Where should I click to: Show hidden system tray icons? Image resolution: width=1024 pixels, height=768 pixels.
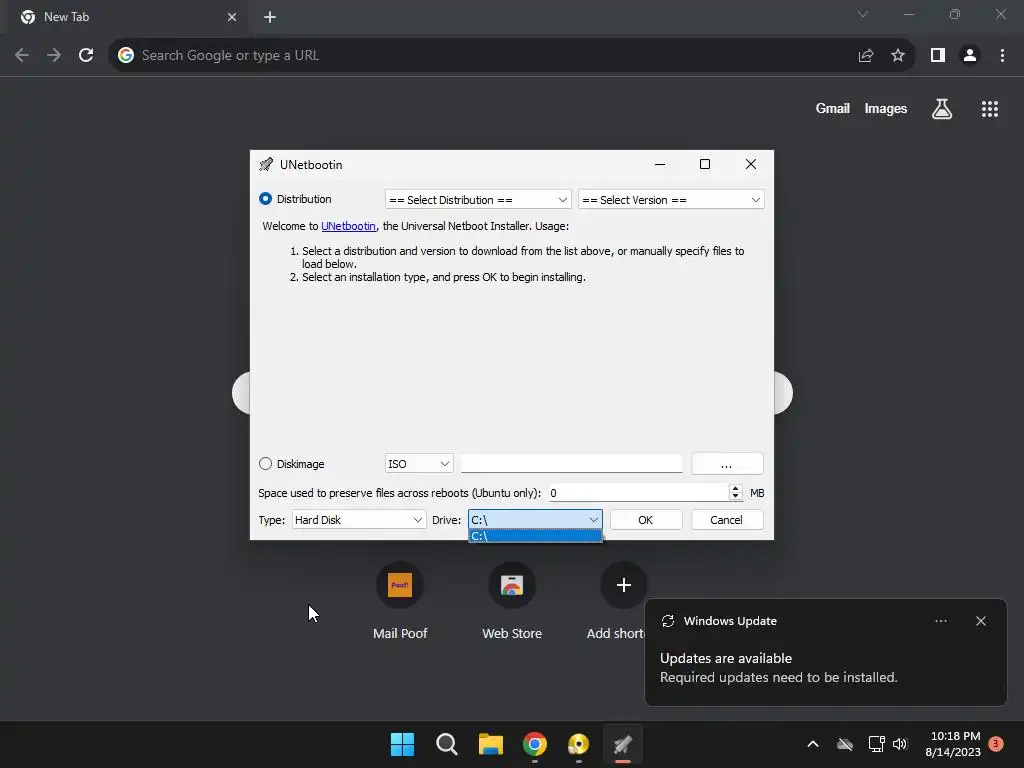click(813, 744)
